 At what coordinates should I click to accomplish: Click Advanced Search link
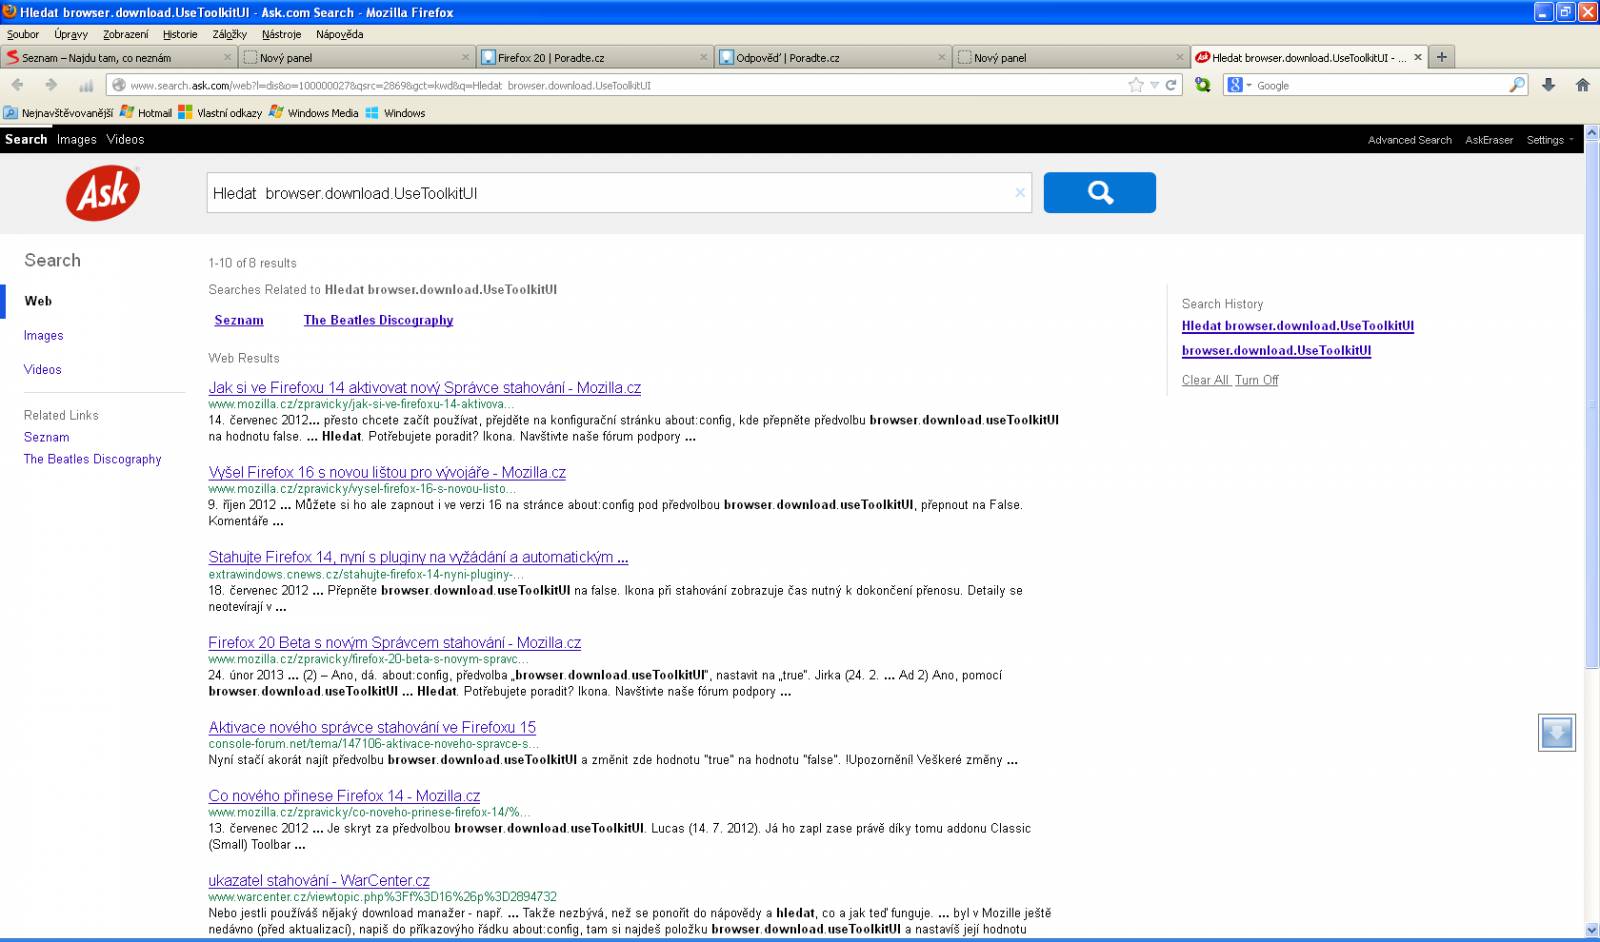[1410, 140]
